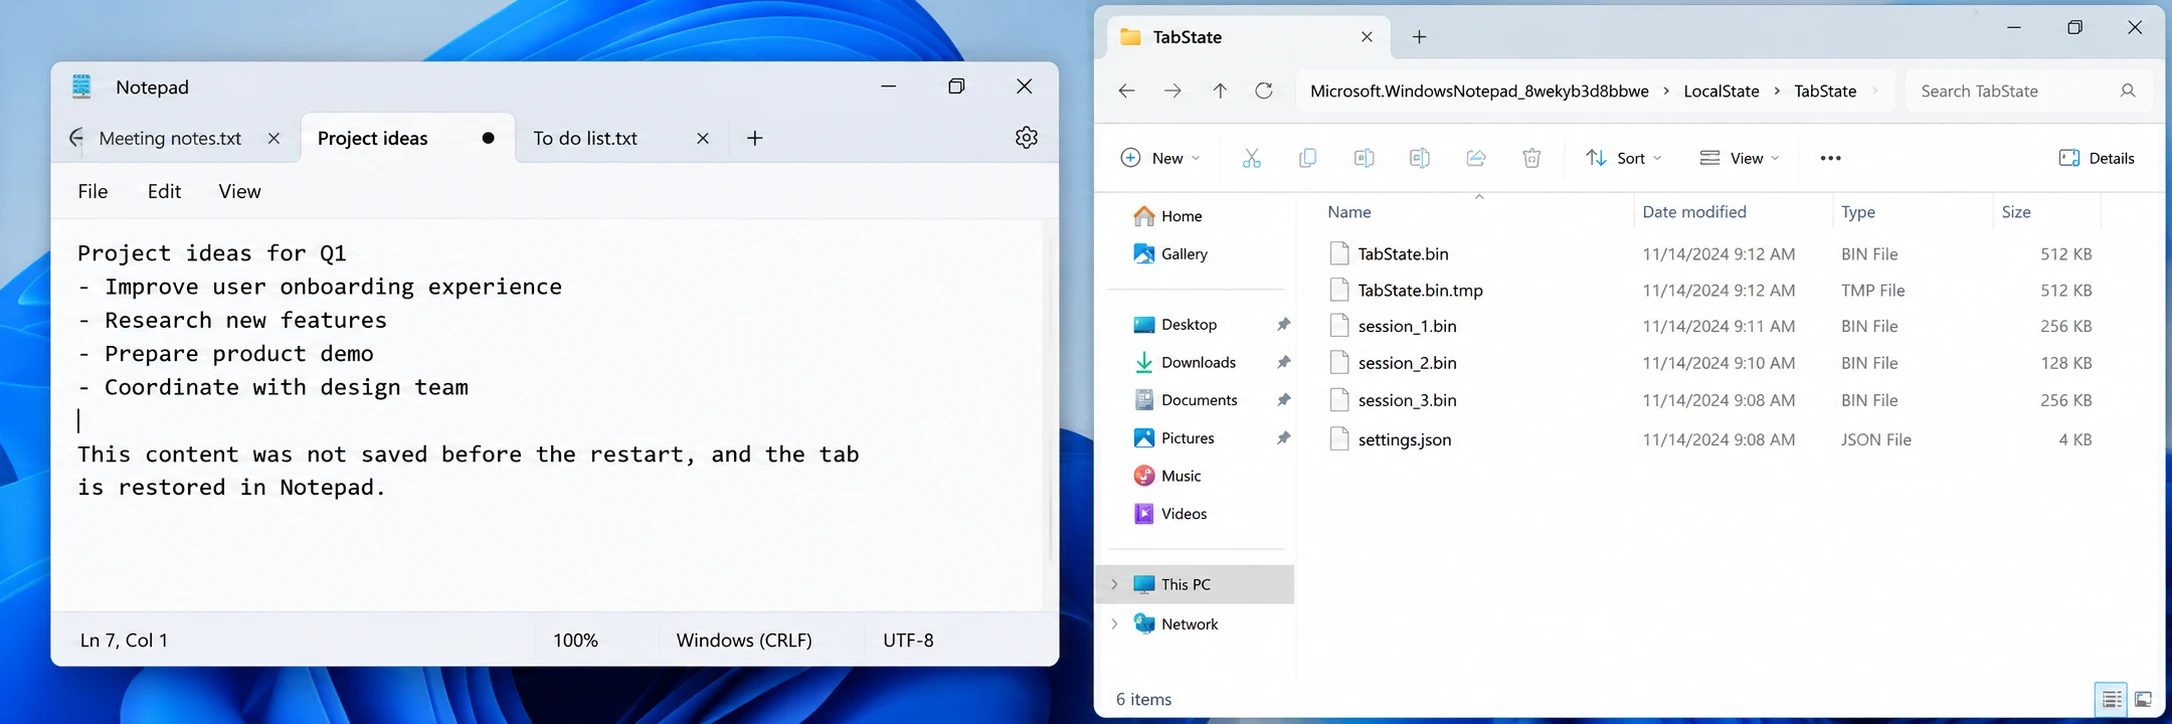Refresh the TabState folder
Screen dimensions: 2172x724
pos(1264,91)
